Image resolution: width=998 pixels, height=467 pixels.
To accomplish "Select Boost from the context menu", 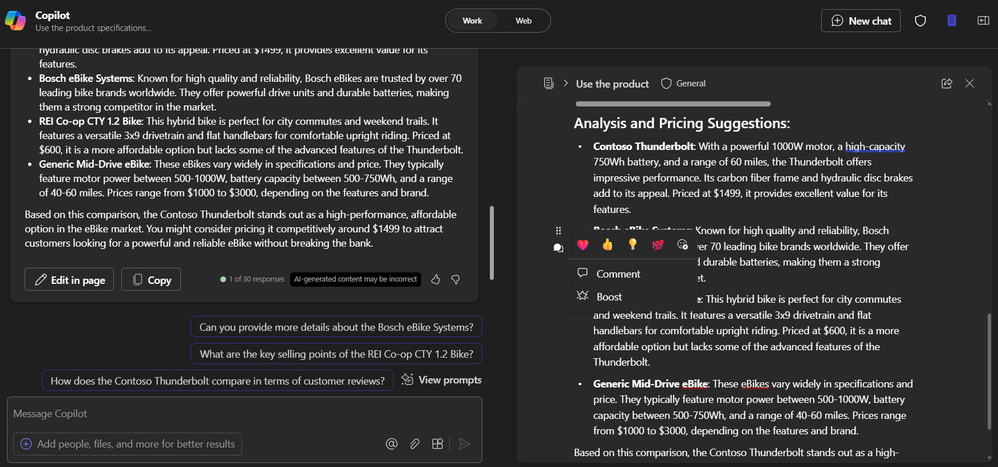I will pyautogui.click(x=631, y=297).
